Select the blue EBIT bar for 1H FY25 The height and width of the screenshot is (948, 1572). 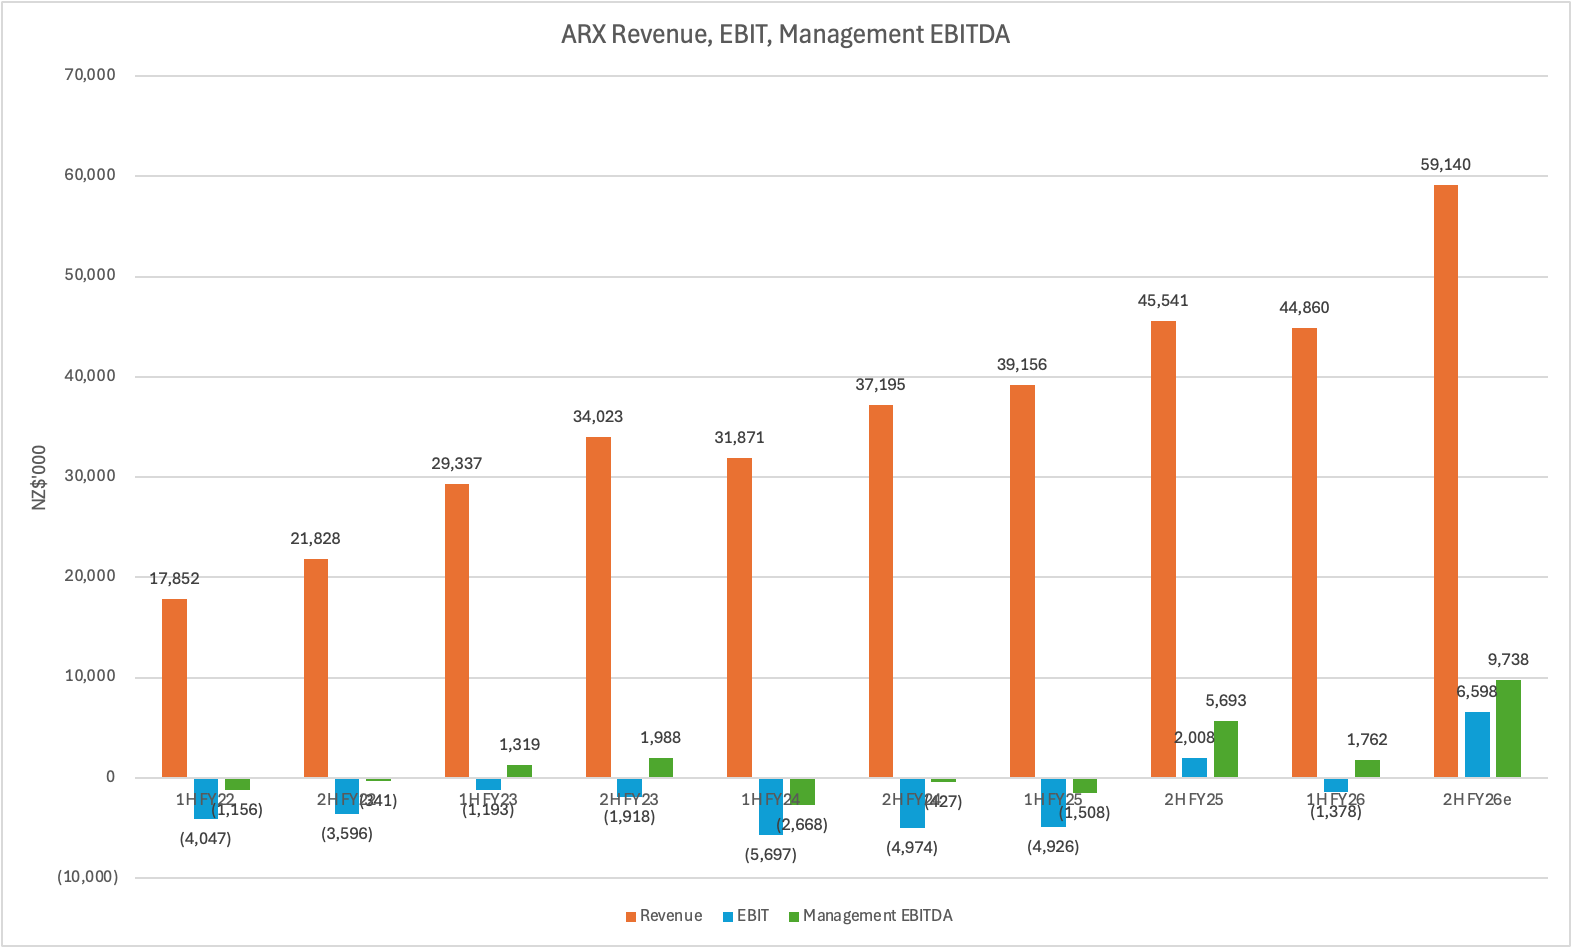[x=1053, y=802]
